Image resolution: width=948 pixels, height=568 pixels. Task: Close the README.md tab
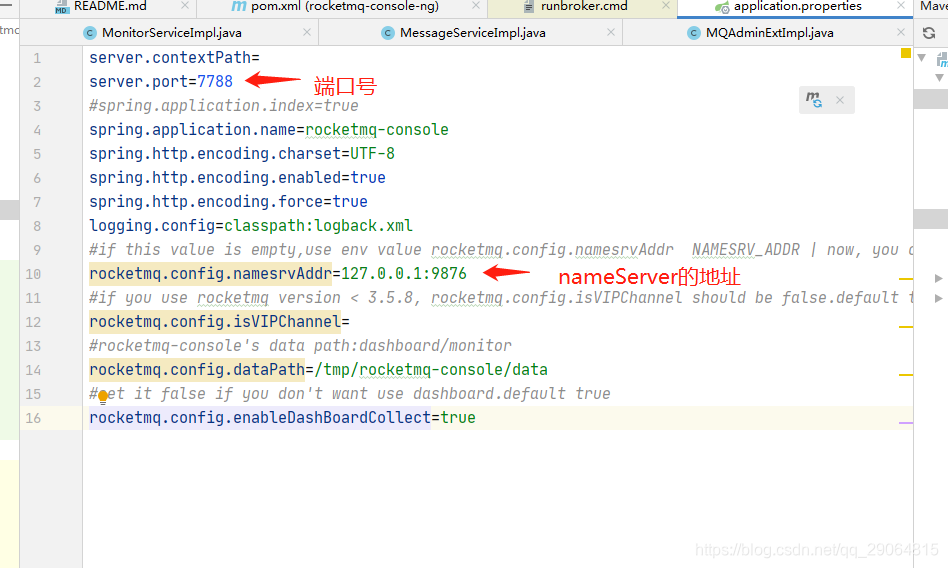tap(185, 5)
